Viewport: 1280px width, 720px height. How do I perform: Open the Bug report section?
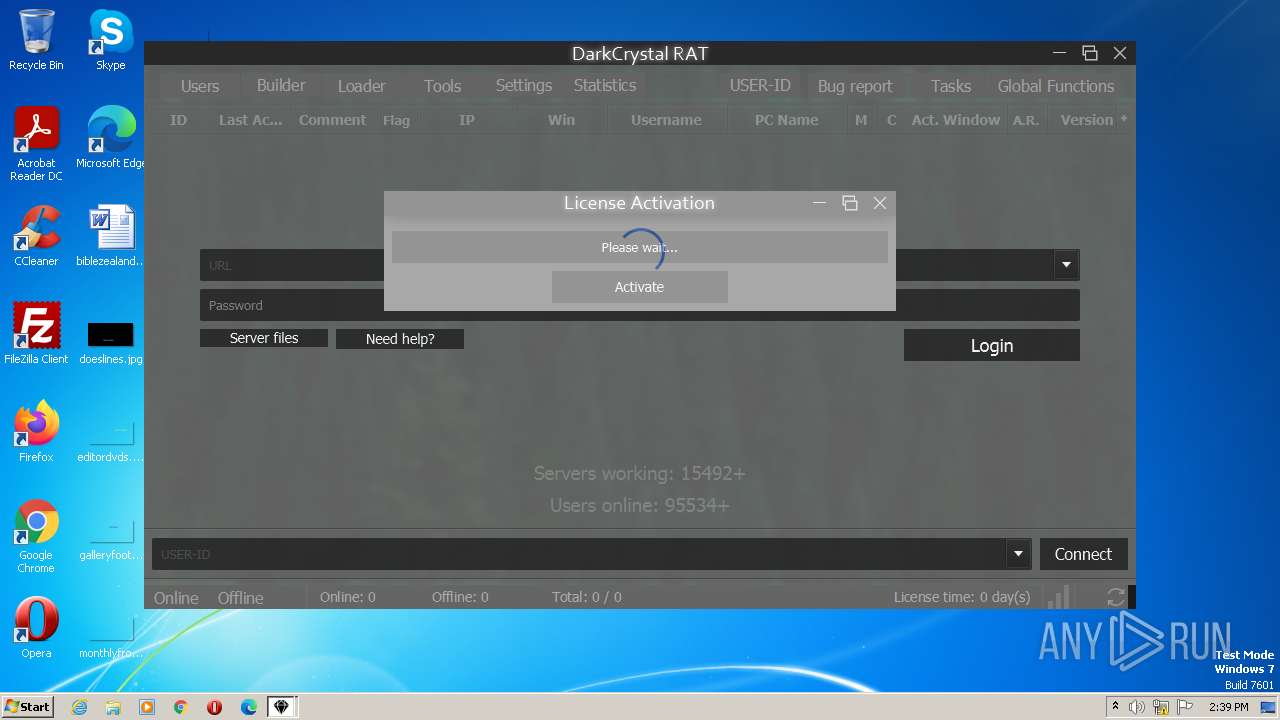click(855, 86)
